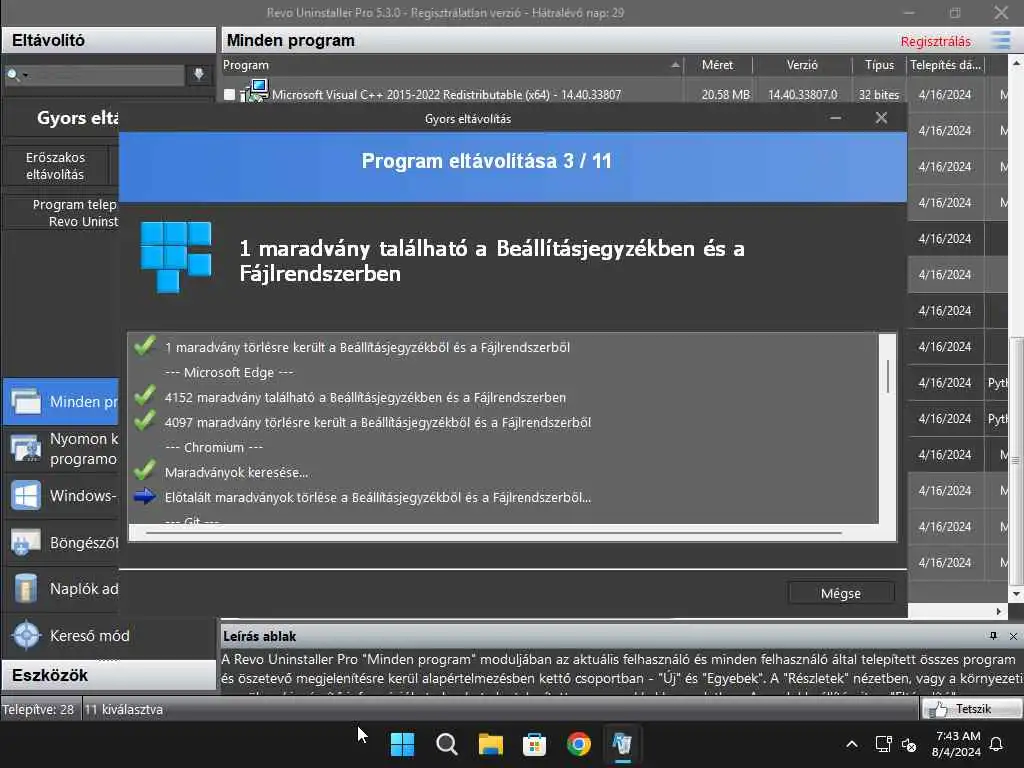Open the Naplók adatbázis module
Image resolution: width=1024 pixels, height=768 pixels.
pyautogui.click(x=61, y=588)
